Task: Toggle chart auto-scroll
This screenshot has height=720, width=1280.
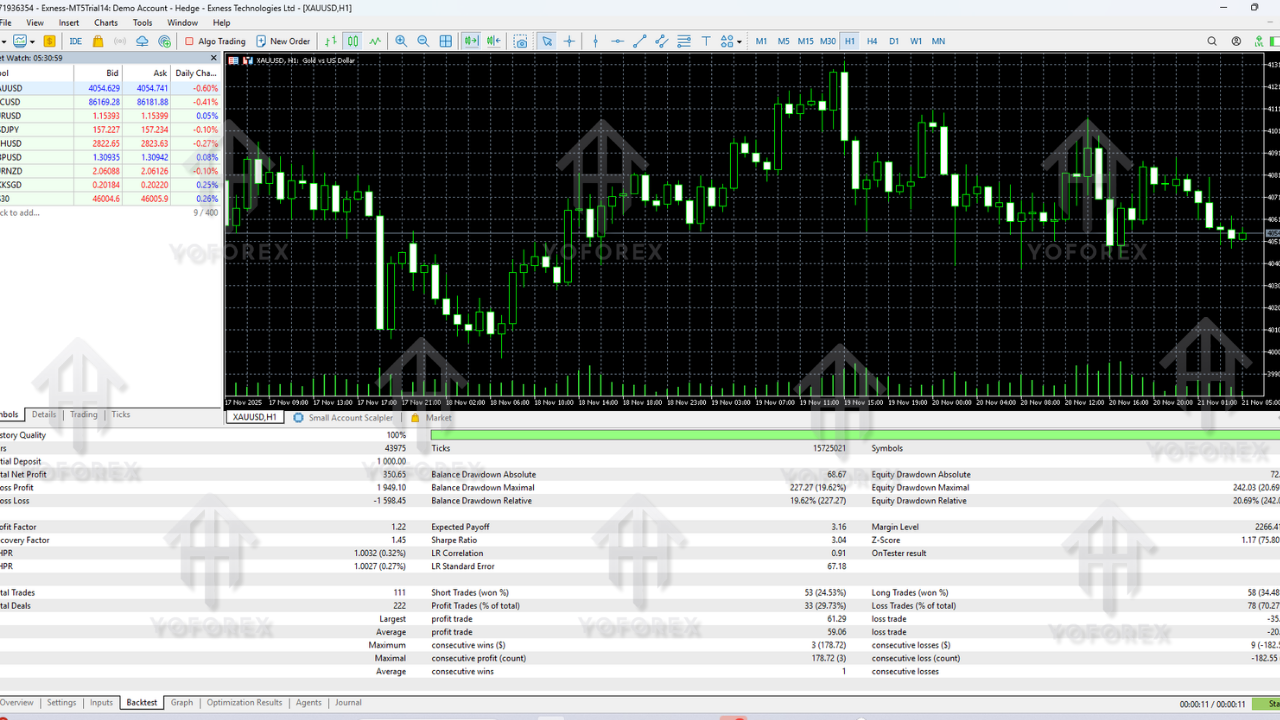Action: [x=471, y=41]
